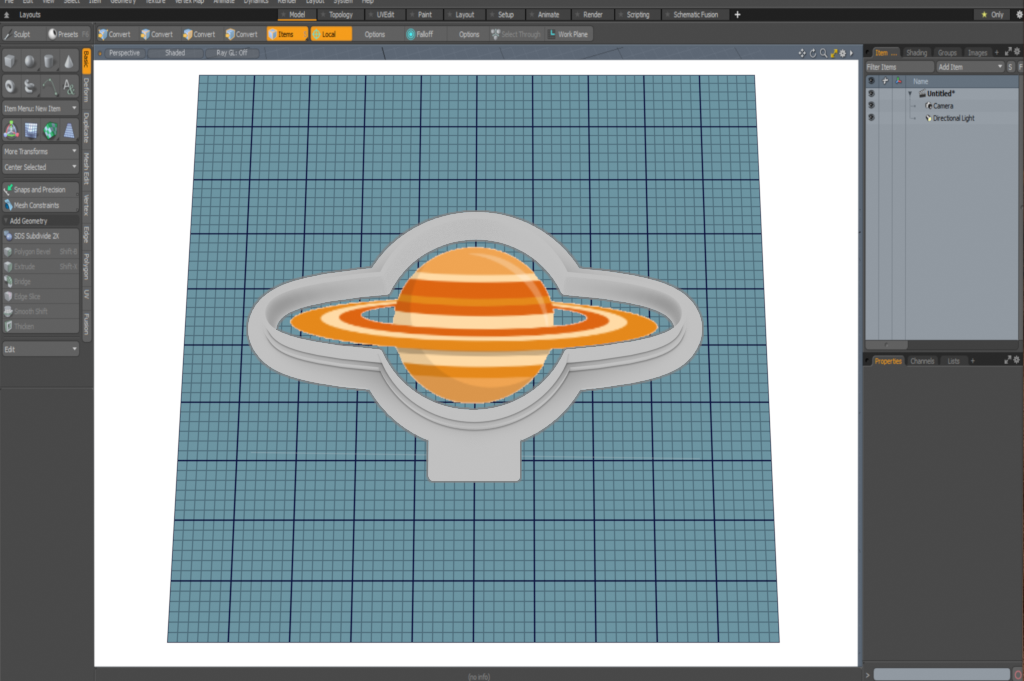Image resolution: width=1024 pixels, height=681 pixels.
Task: Click the Transform tool icon
Action: 11,130
